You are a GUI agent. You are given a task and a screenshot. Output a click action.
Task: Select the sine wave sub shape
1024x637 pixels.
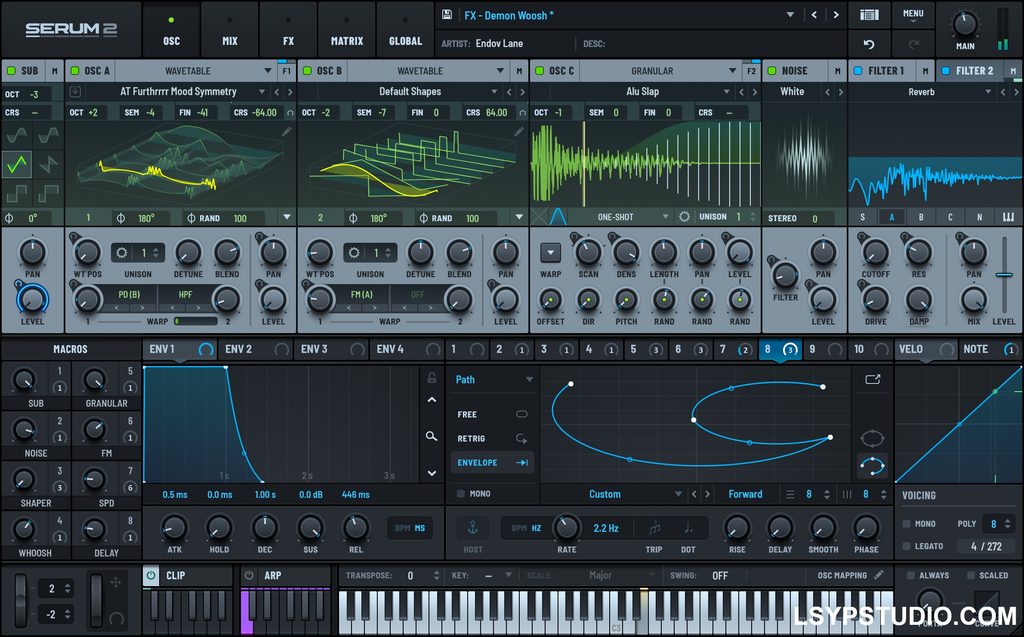(x=17, y=136)
